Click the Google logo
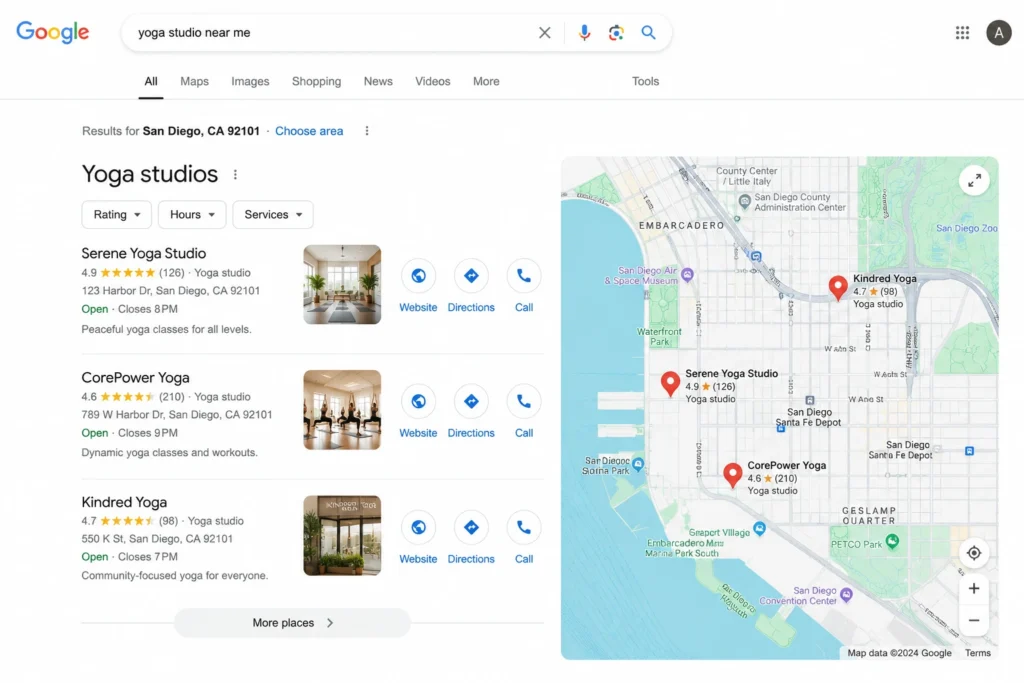Image resolution: width=1024 pixels, height=683 pixels. (x=52, y=32)
